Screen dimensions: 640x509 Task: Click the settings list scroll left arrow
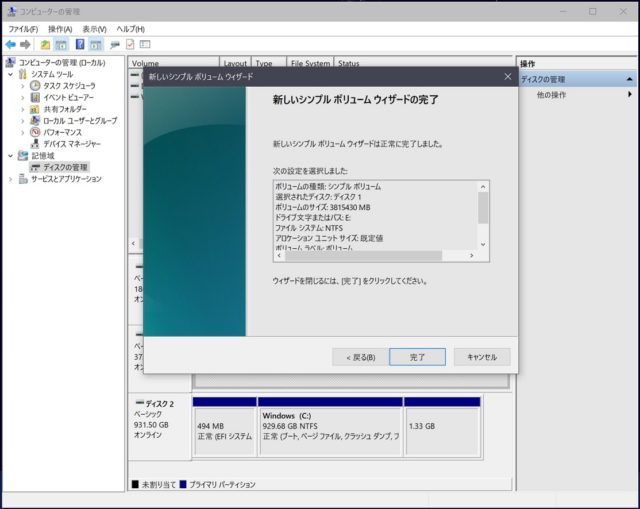(279, 256)
